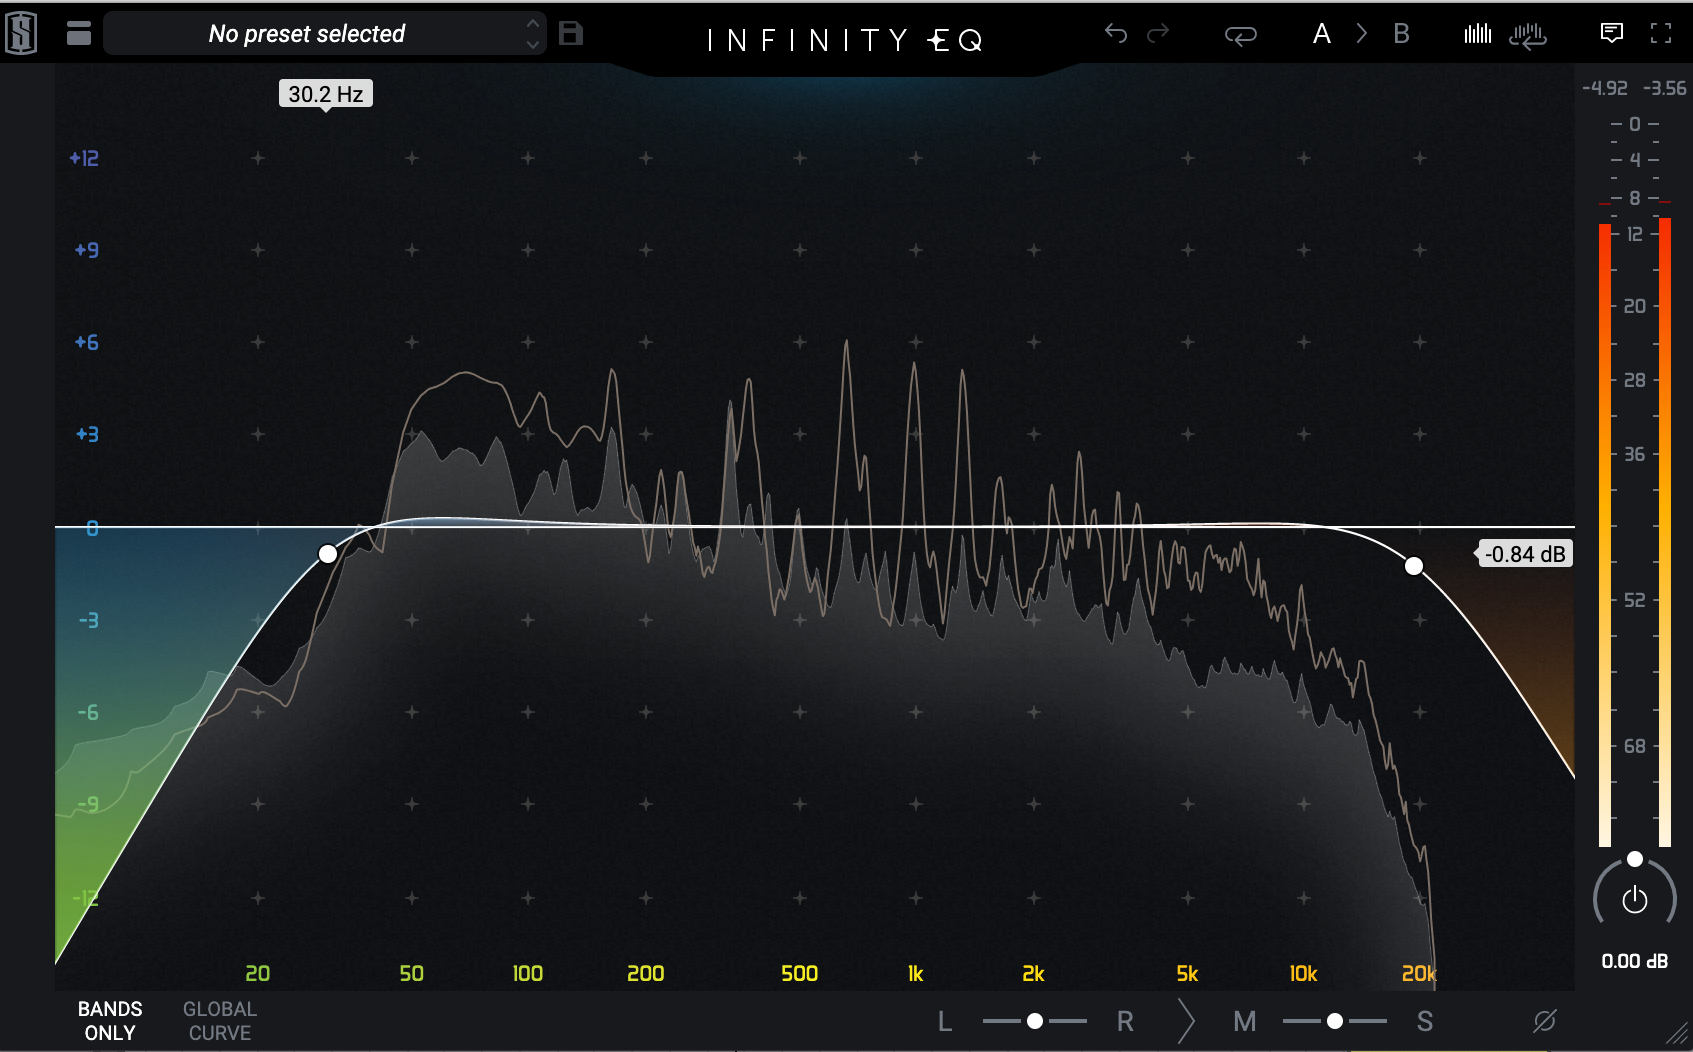
Task: Open the preset selector dropdown
Action: coord(325,34)
